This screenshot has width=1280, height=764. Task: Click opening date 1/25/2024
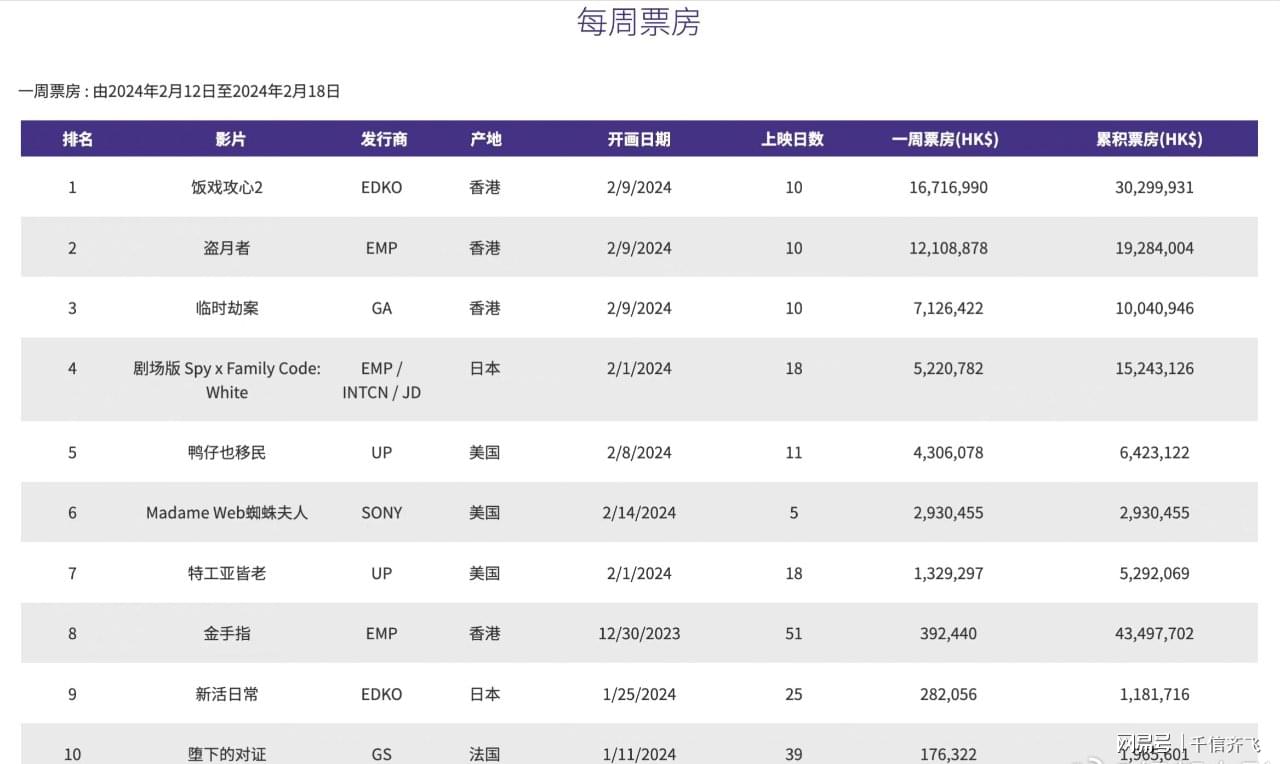(x=639, y=694)
